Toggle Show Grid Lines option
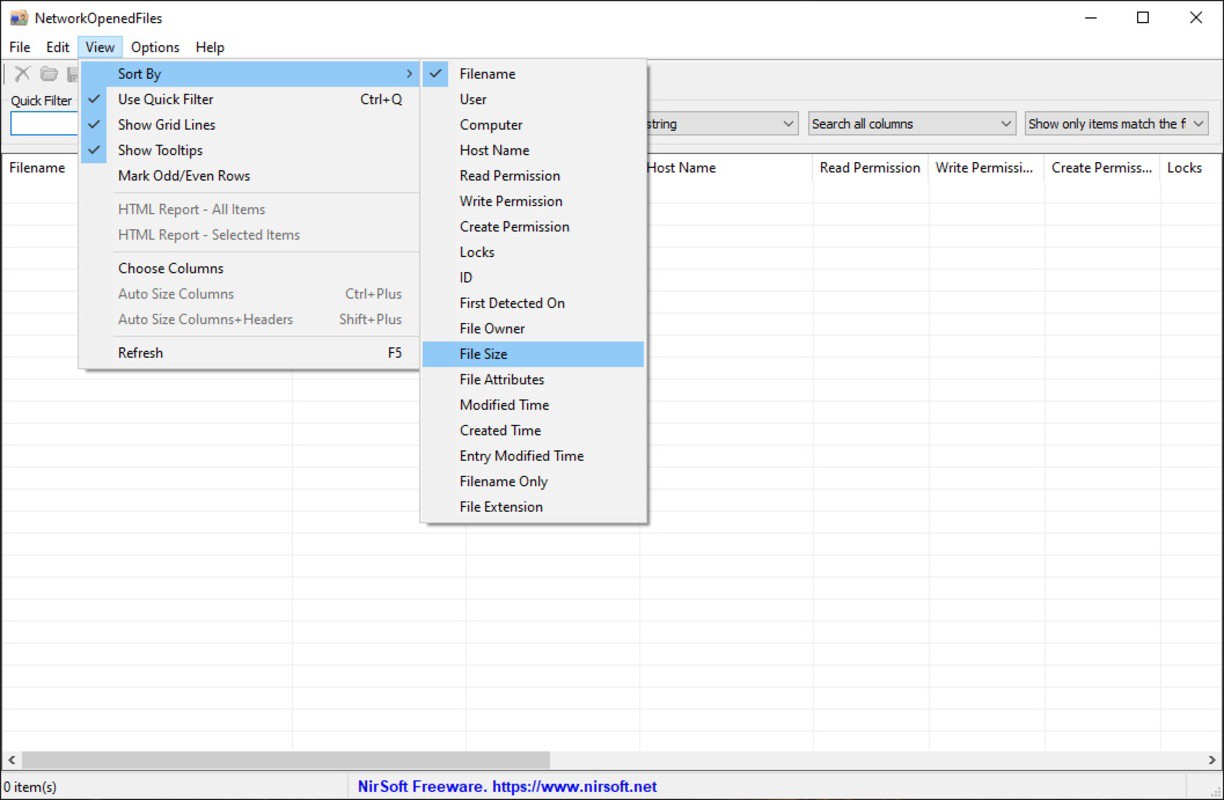The width and height of the screenshot is (1224, 800). tap(250, 125)
